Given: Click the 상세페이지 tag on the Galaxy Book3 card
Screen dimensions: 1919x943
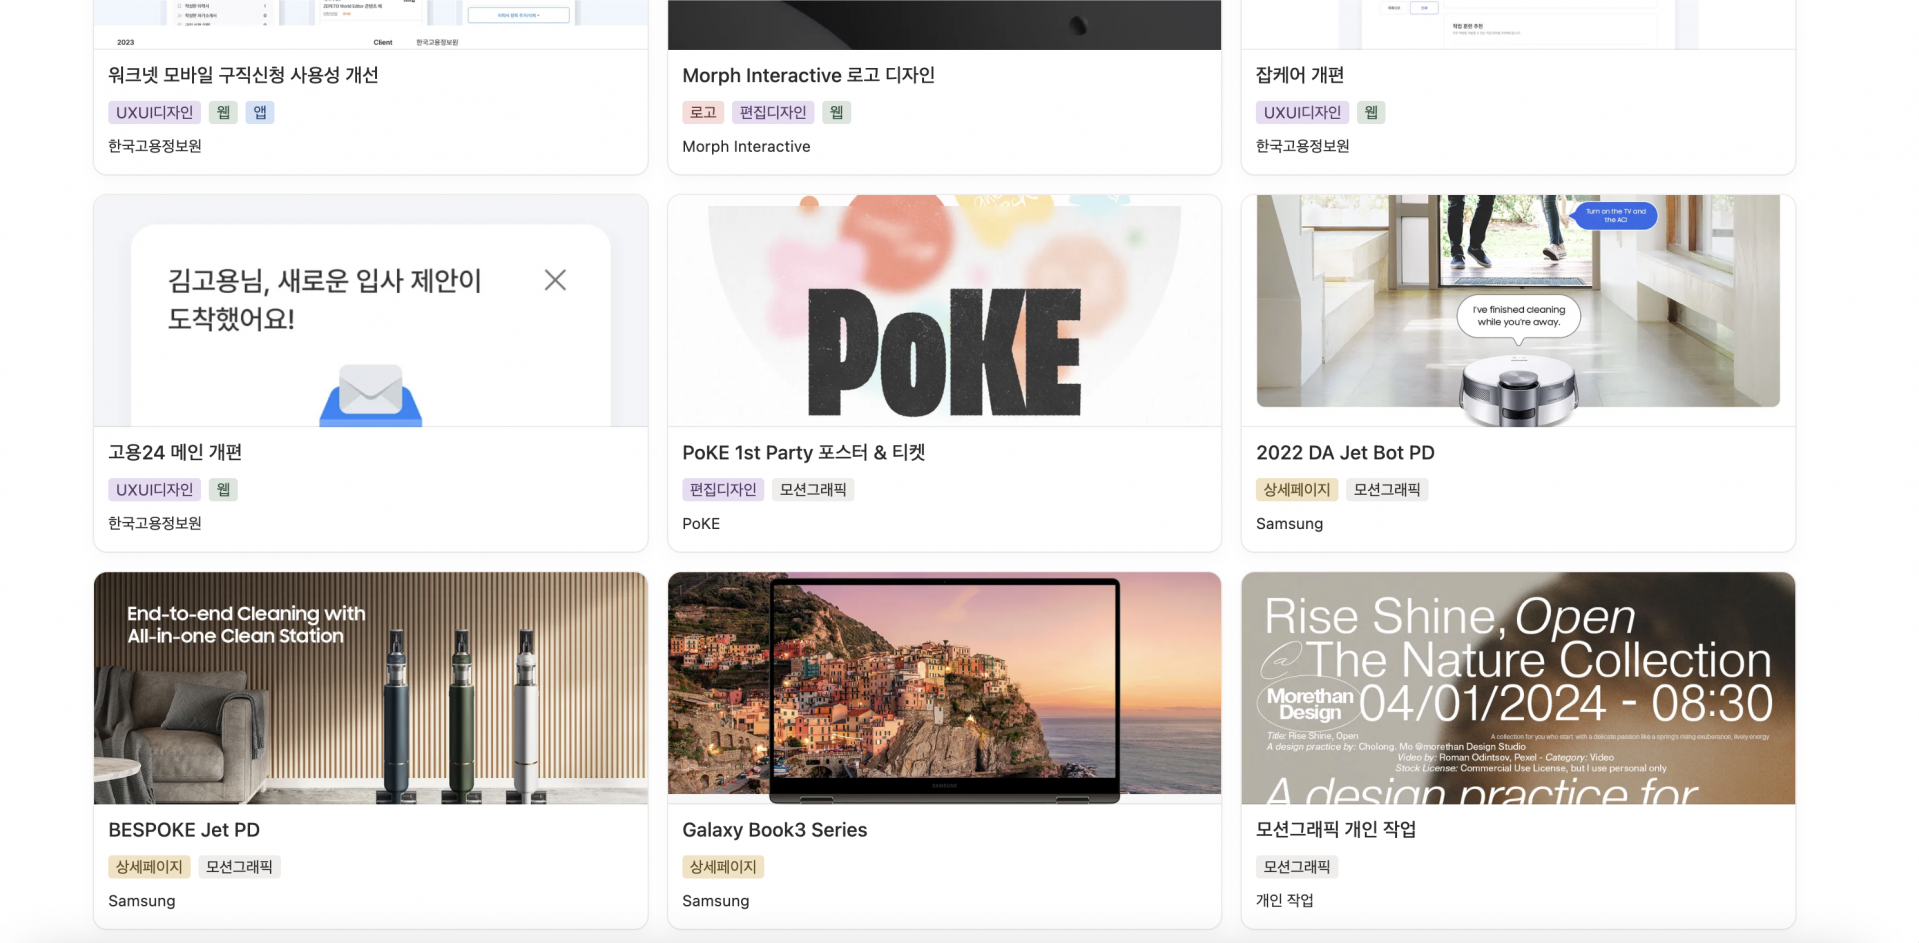Looking at the screenshot, I should pyautogui.click(x=723, y=866).
